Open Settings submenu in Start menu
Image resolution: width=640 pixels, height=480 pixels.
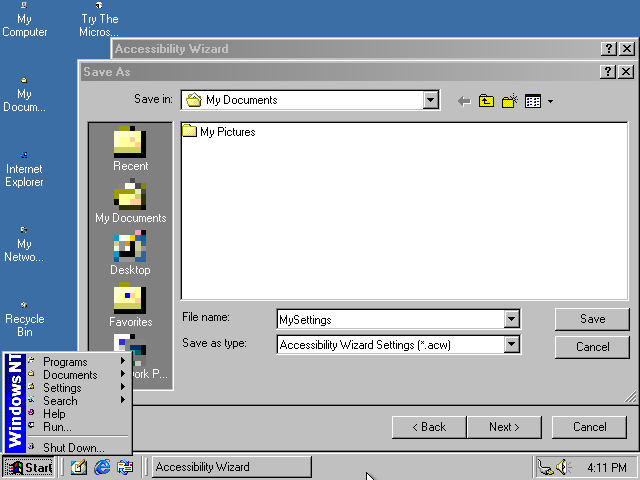tap(77, 388)
